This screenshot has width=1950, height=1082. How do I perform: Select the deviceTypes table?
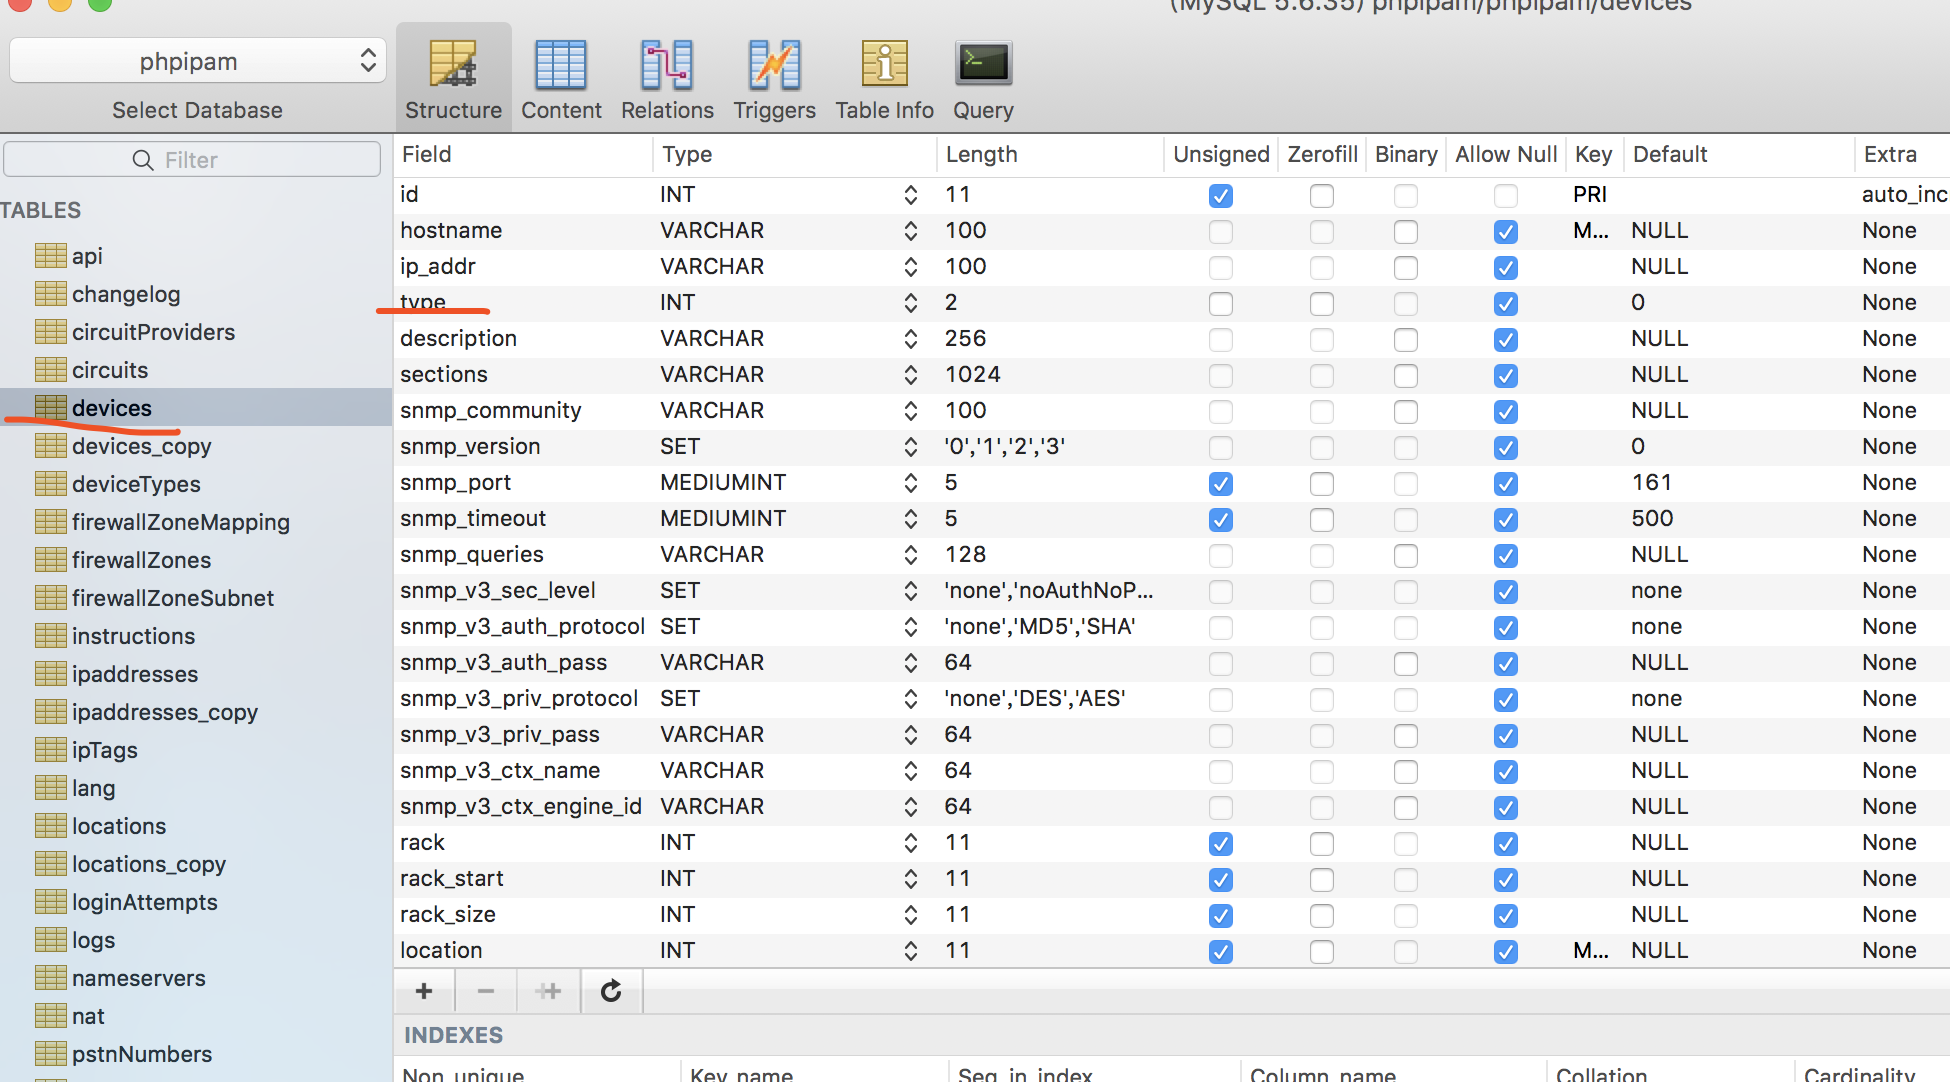click(x=135, y=484)
